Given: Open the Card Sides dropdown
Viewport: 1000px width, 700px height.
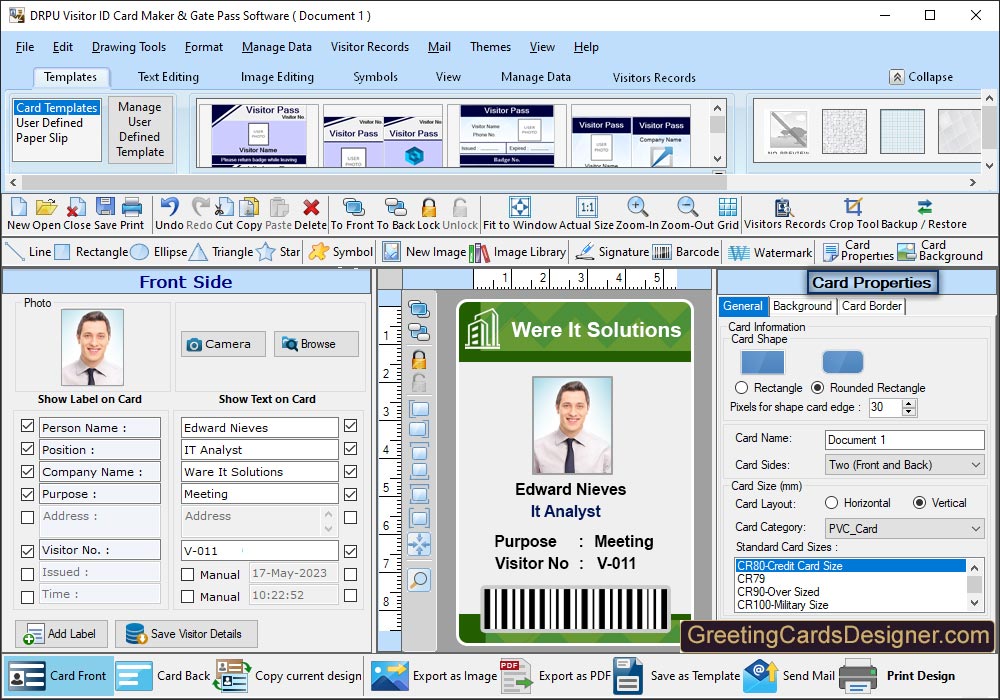Looking at the screenshot, I should coord(904,465).
